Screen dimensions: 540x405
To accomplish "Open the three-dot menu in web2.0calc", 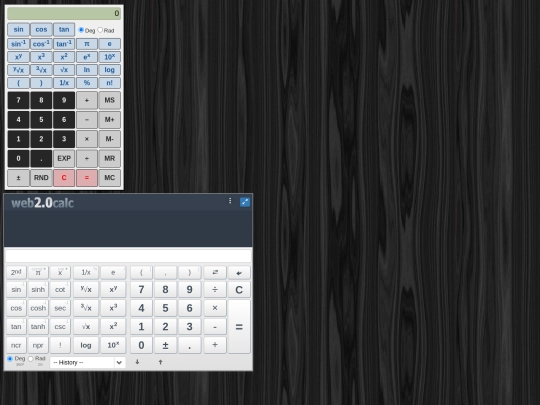I will 230,201.
